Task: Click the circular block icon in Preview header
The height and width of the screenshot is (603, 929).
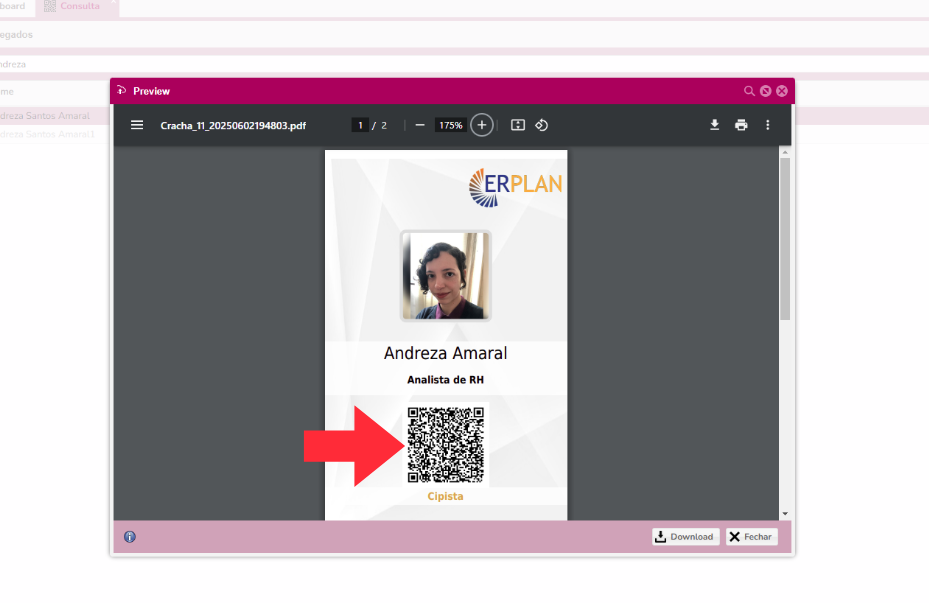Action: (765, 91)
